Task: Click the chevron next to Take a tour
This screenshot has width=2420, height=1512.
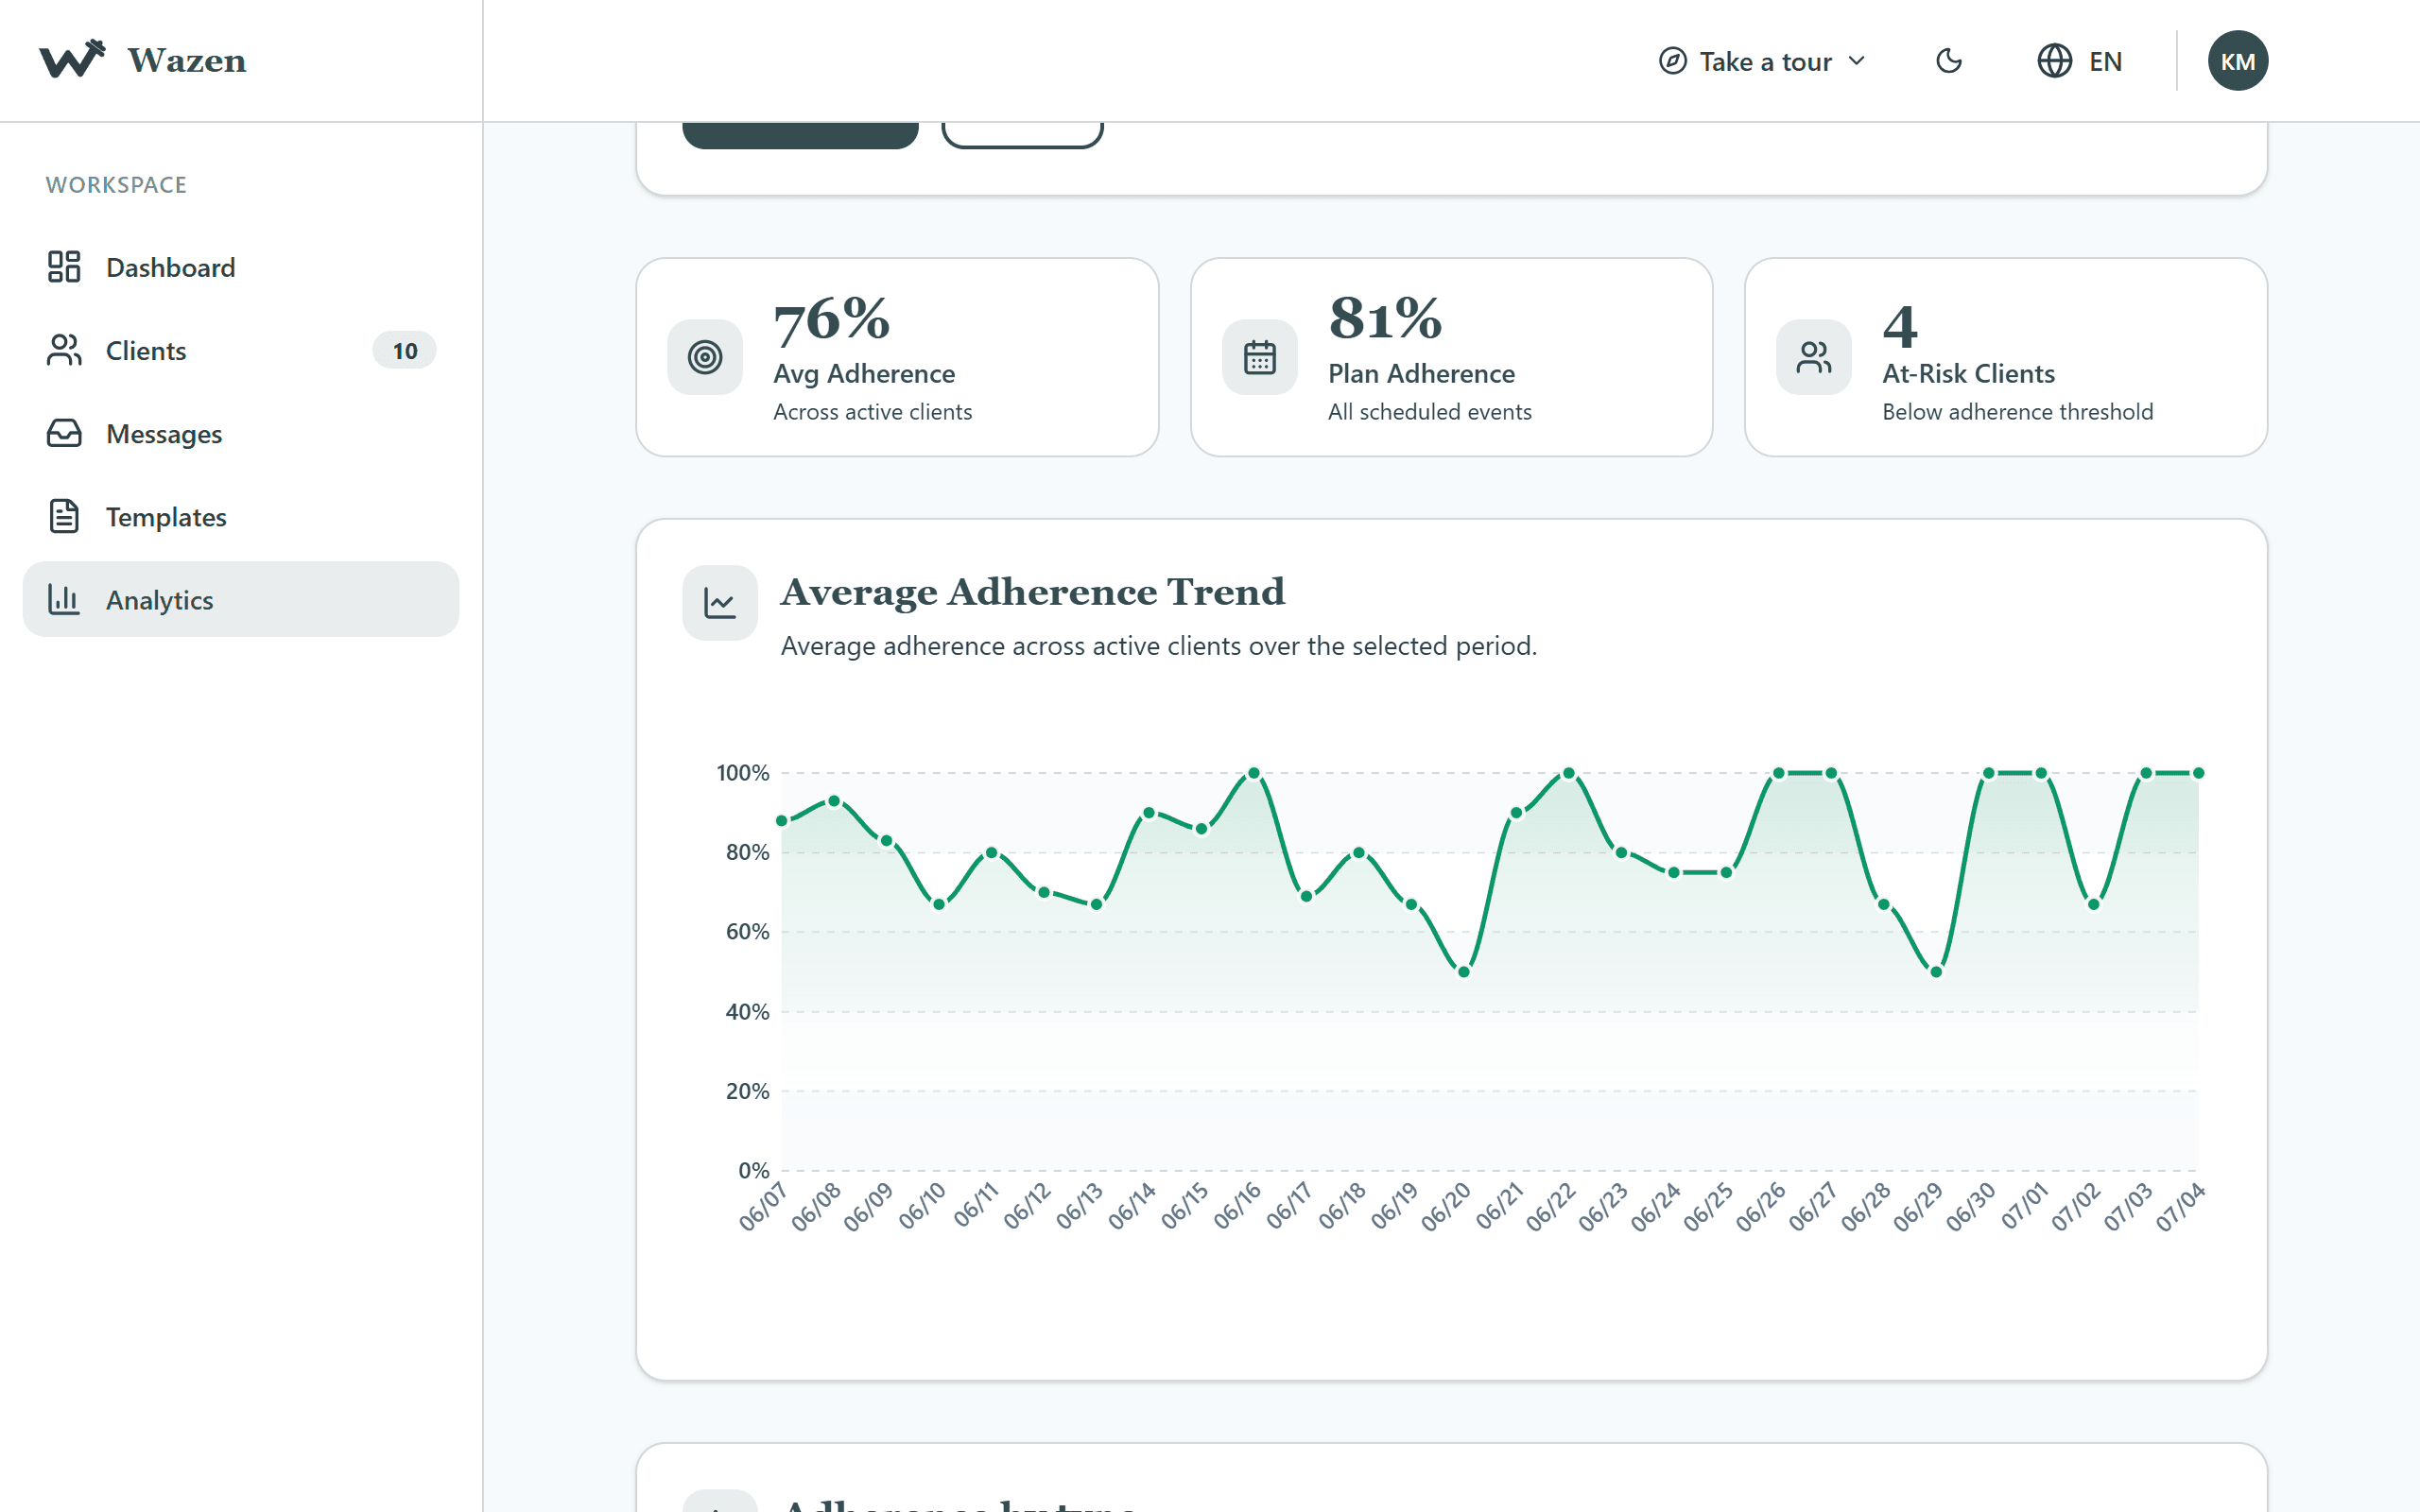Action: (x=1857, y=61)
